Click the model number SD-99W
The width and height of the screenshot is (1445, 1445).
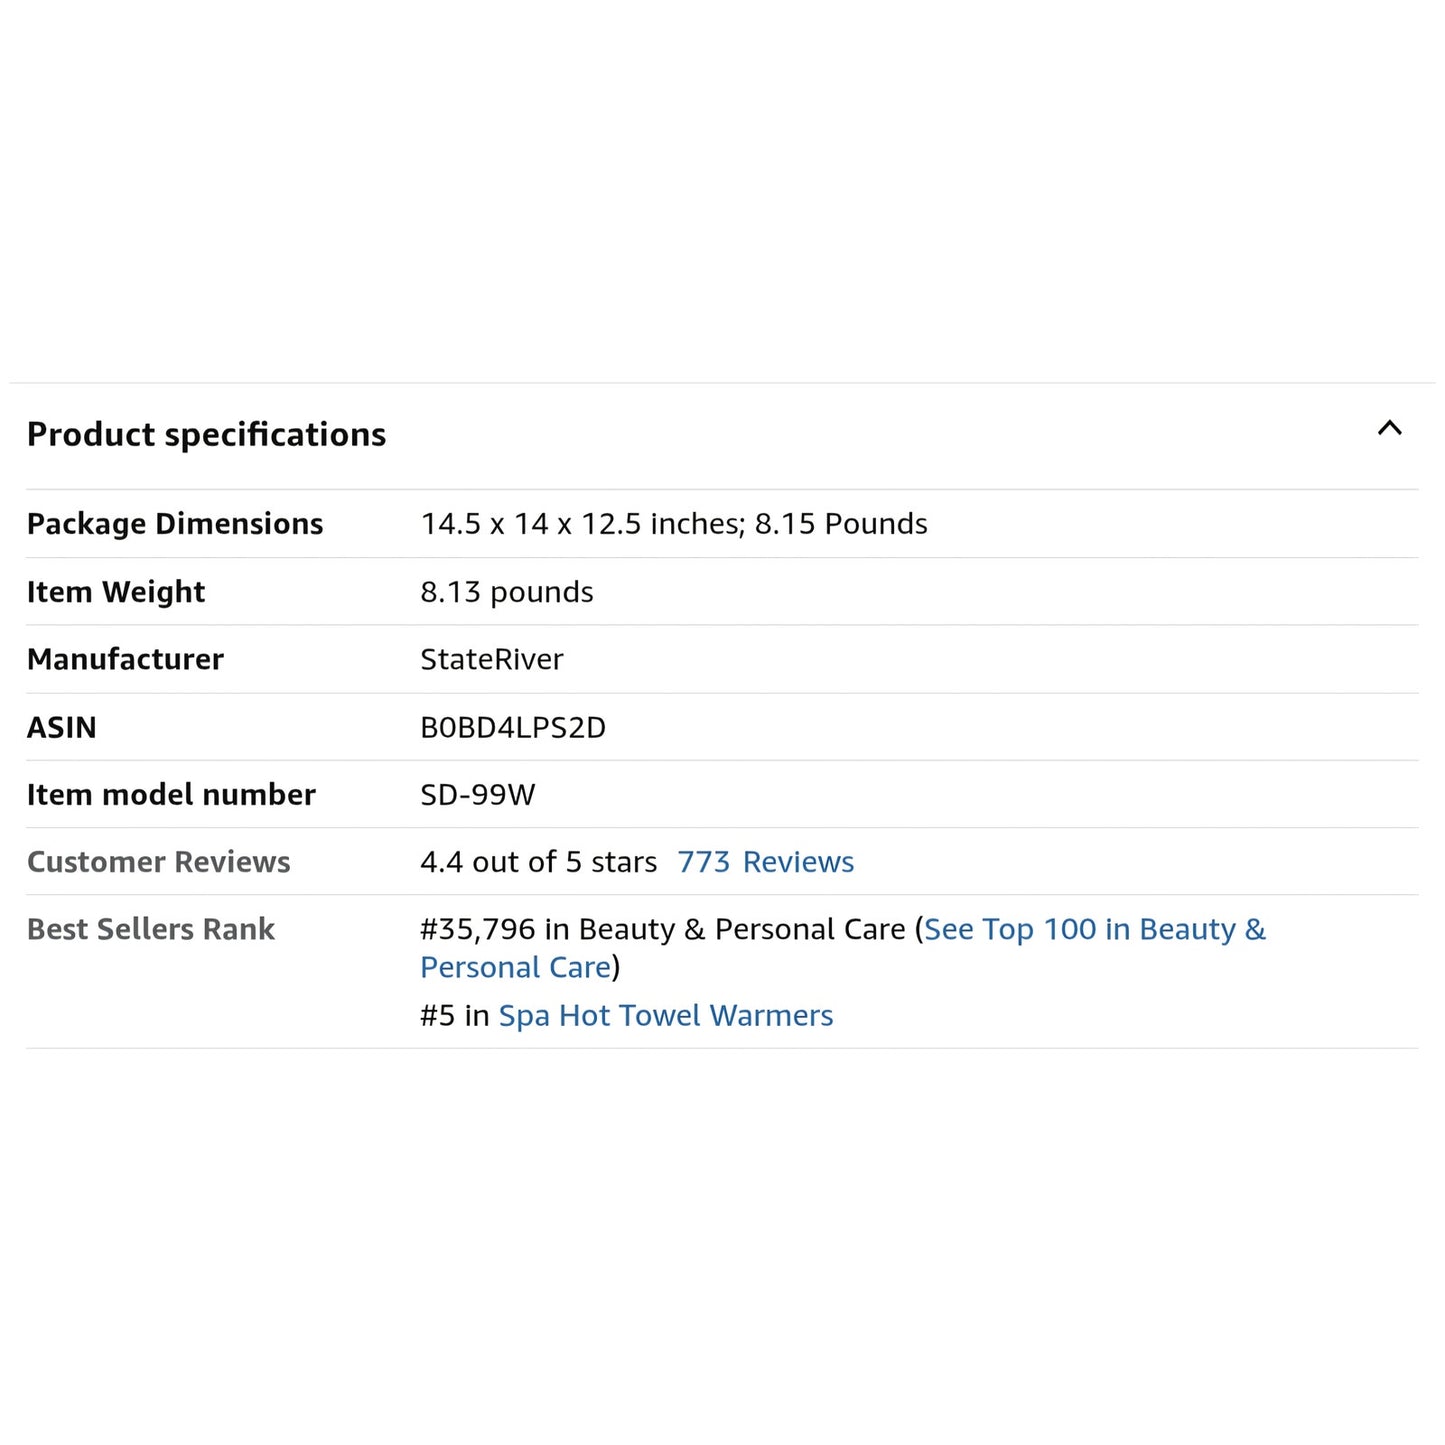tap(477, 795)
